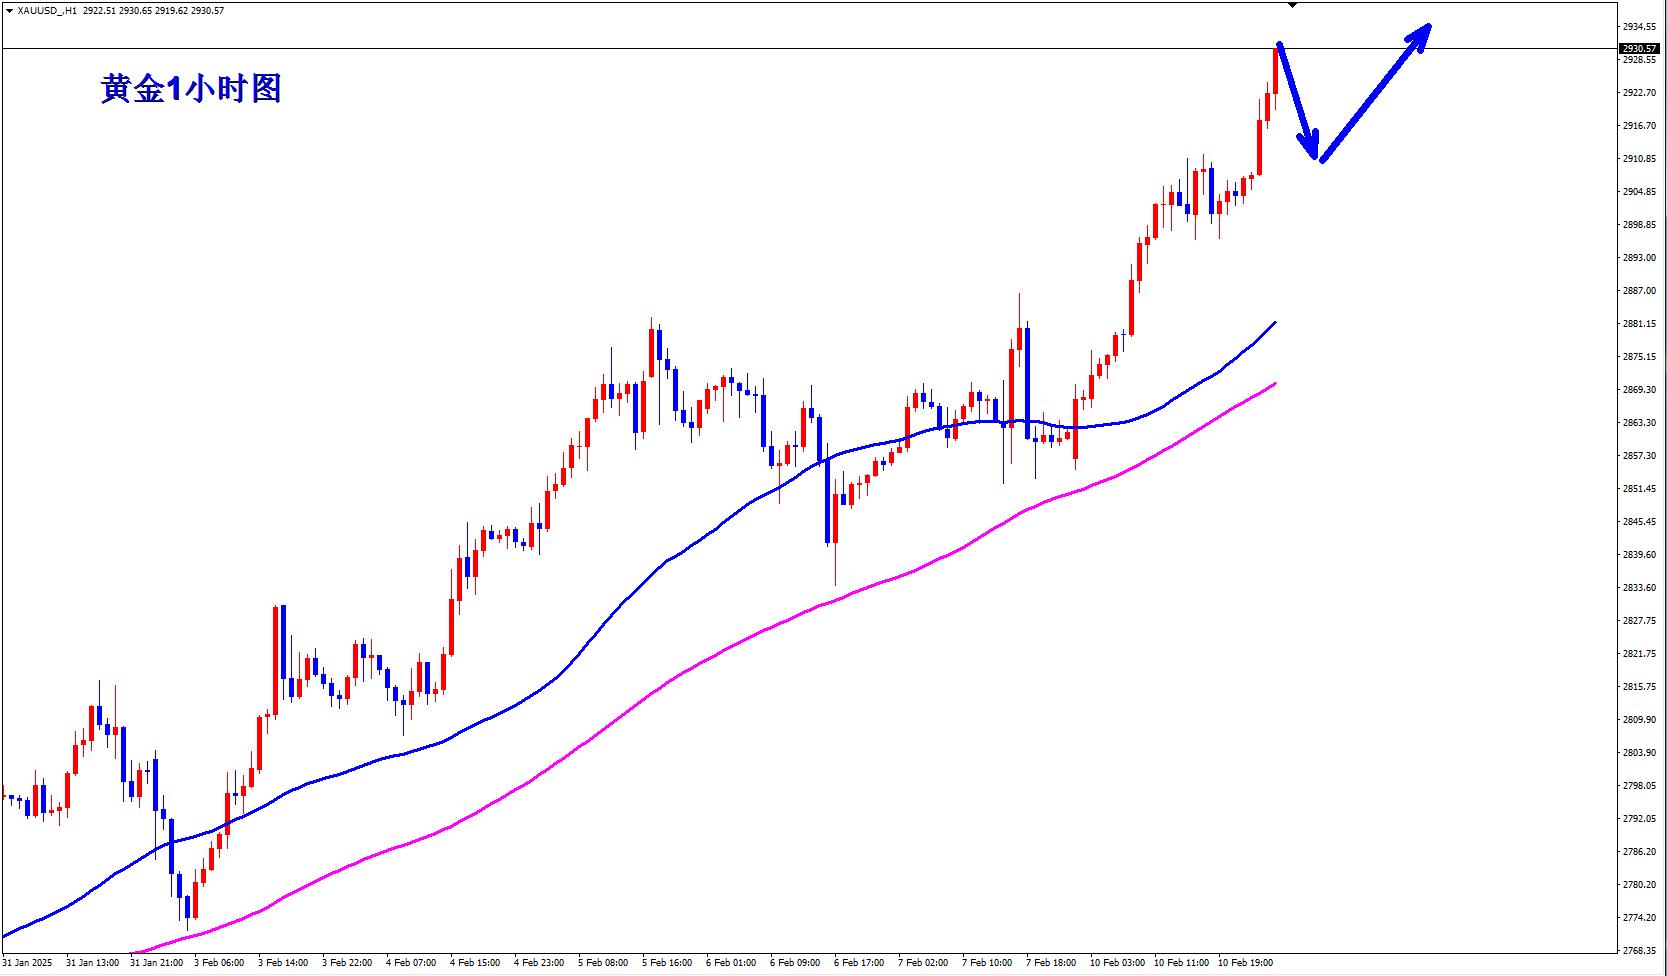Click the chart shift triangle marker at top
Image resolution: width=1667 pixels, height=976 pixels.
pos(1292,6)
